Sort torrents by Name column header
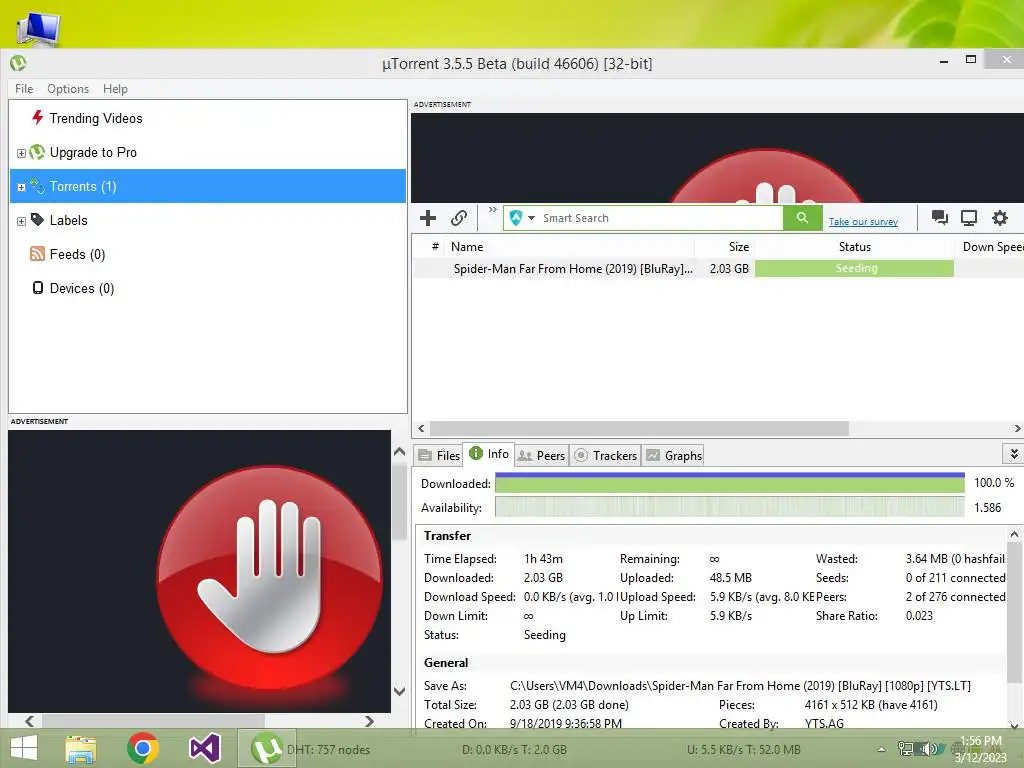Image resolution: width=1024 pixels, height=768 pixels. pos(569,247)
